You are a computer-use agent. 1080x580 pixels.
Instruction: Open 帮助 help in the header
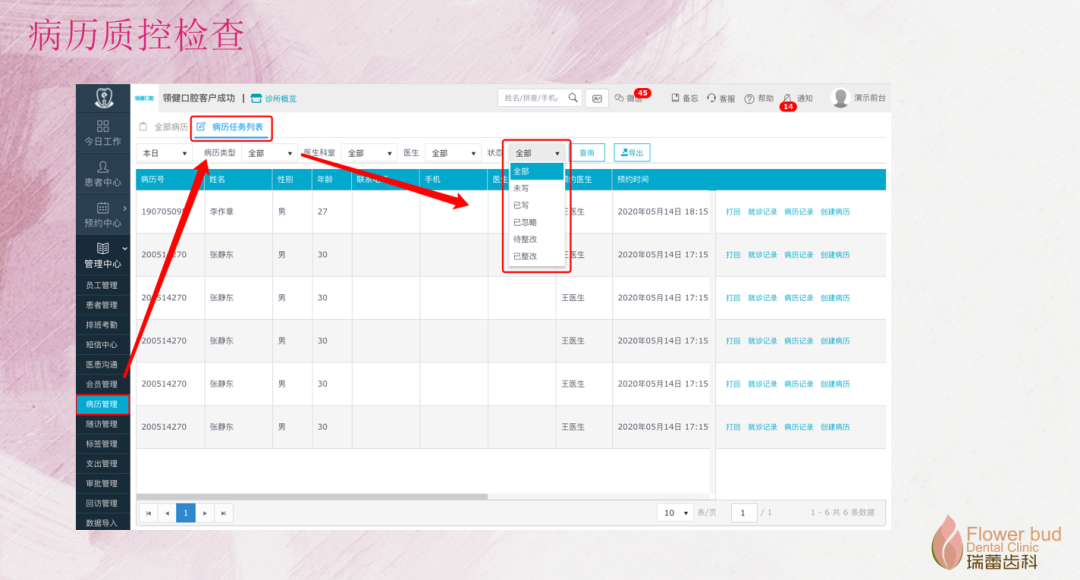click(759, 99)
